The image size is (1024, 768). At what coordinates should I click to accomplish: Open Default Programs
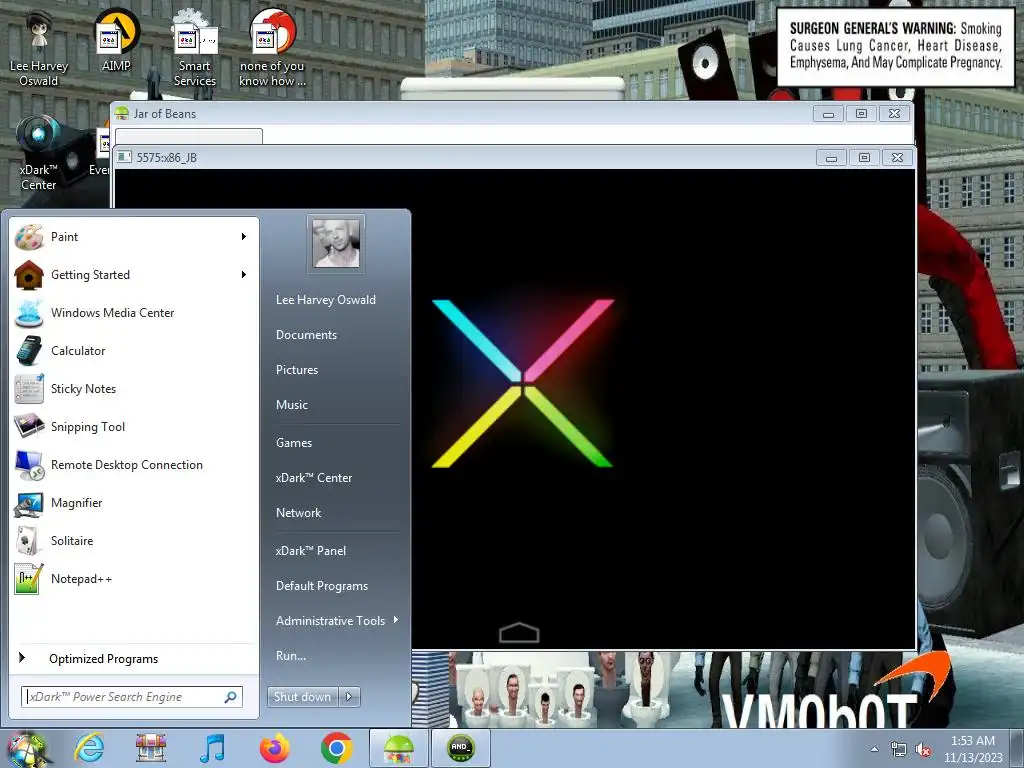[x=322, y=586]
